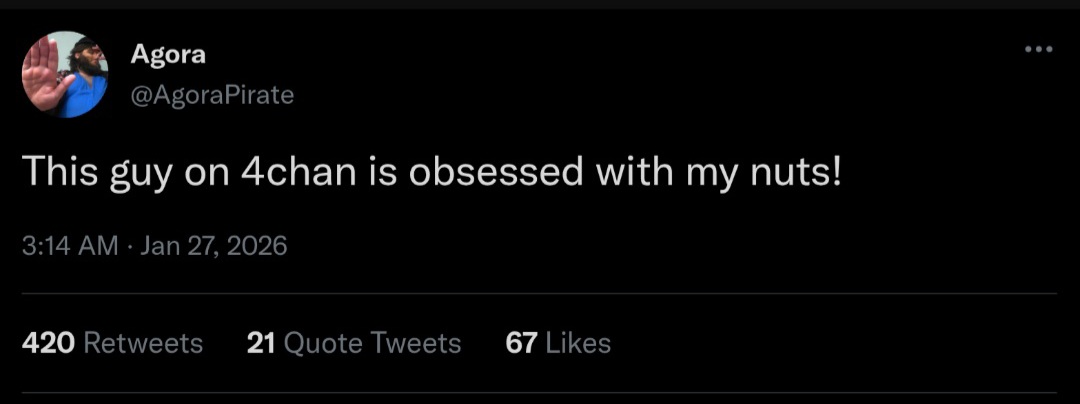Click the bold 420 retweet count
Image resolution: width=1080 pixels, height=404 pixels.
48,343
